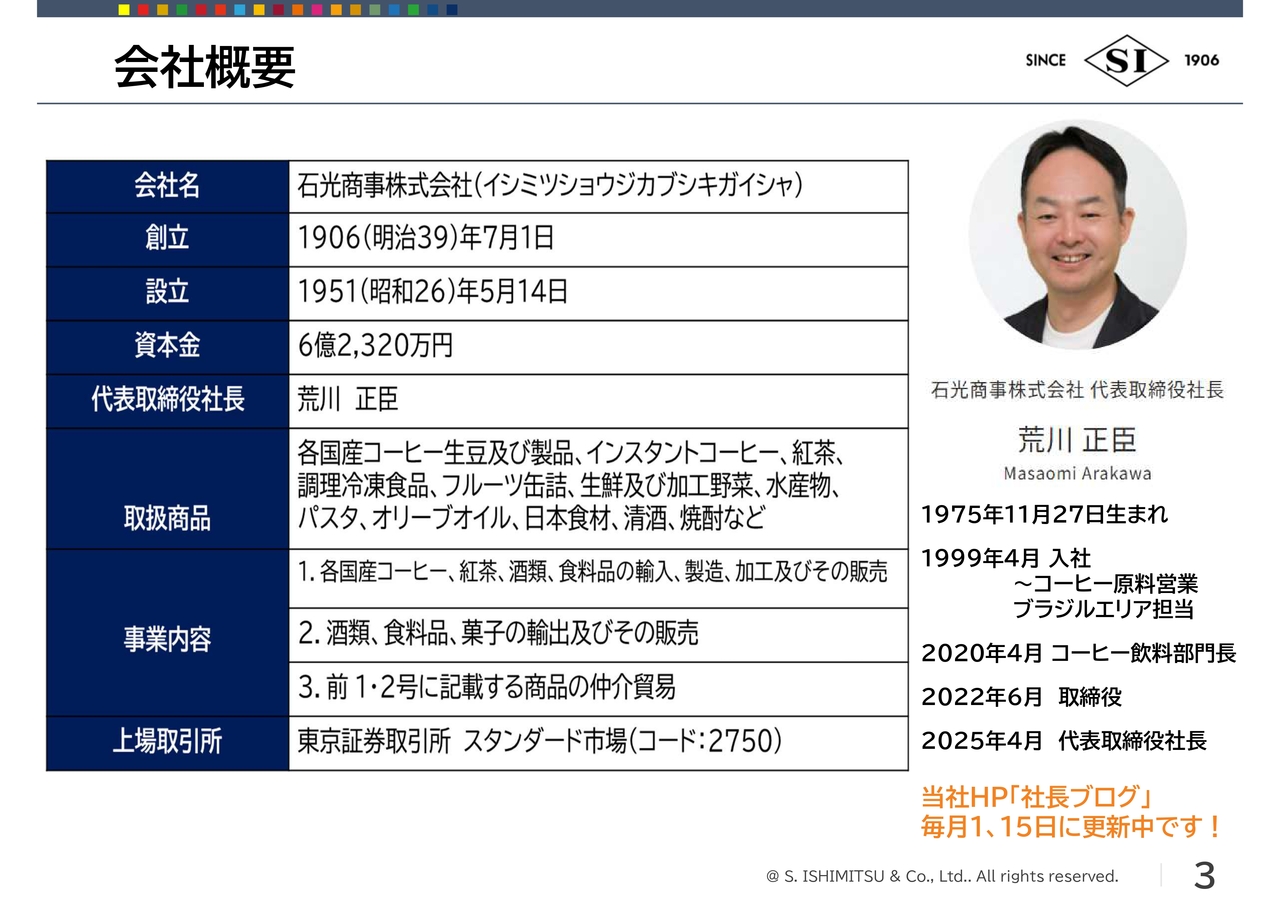This screenshot has height=905, width=1280.
Task: Select the 創立 row label
Action: (x=167, y=239)
